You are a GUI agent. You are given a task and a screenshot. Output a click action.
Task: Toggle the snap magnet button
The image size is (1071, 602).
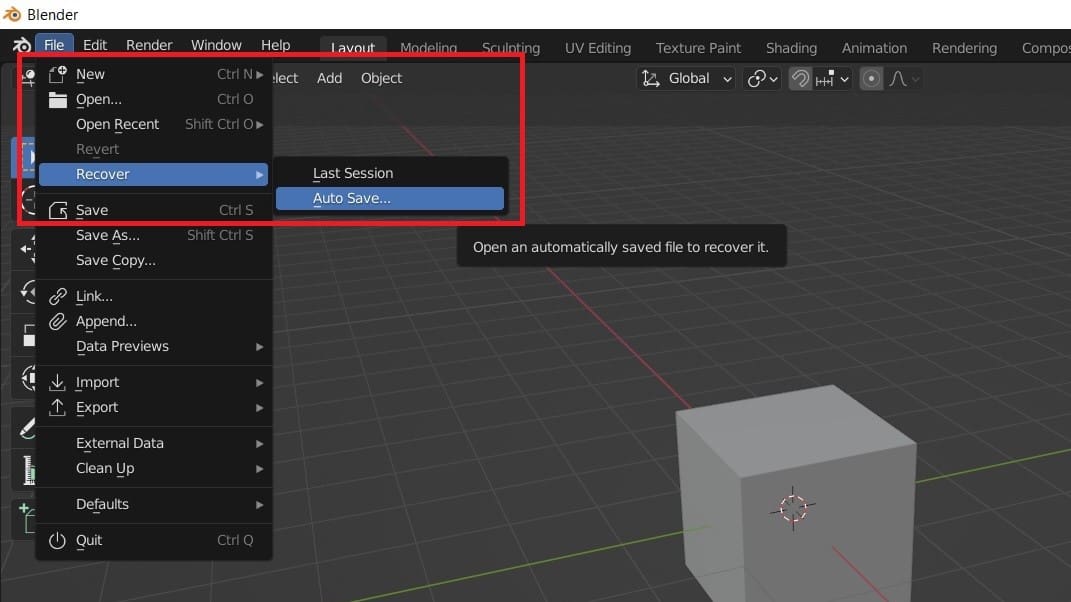tap(800, 79)
